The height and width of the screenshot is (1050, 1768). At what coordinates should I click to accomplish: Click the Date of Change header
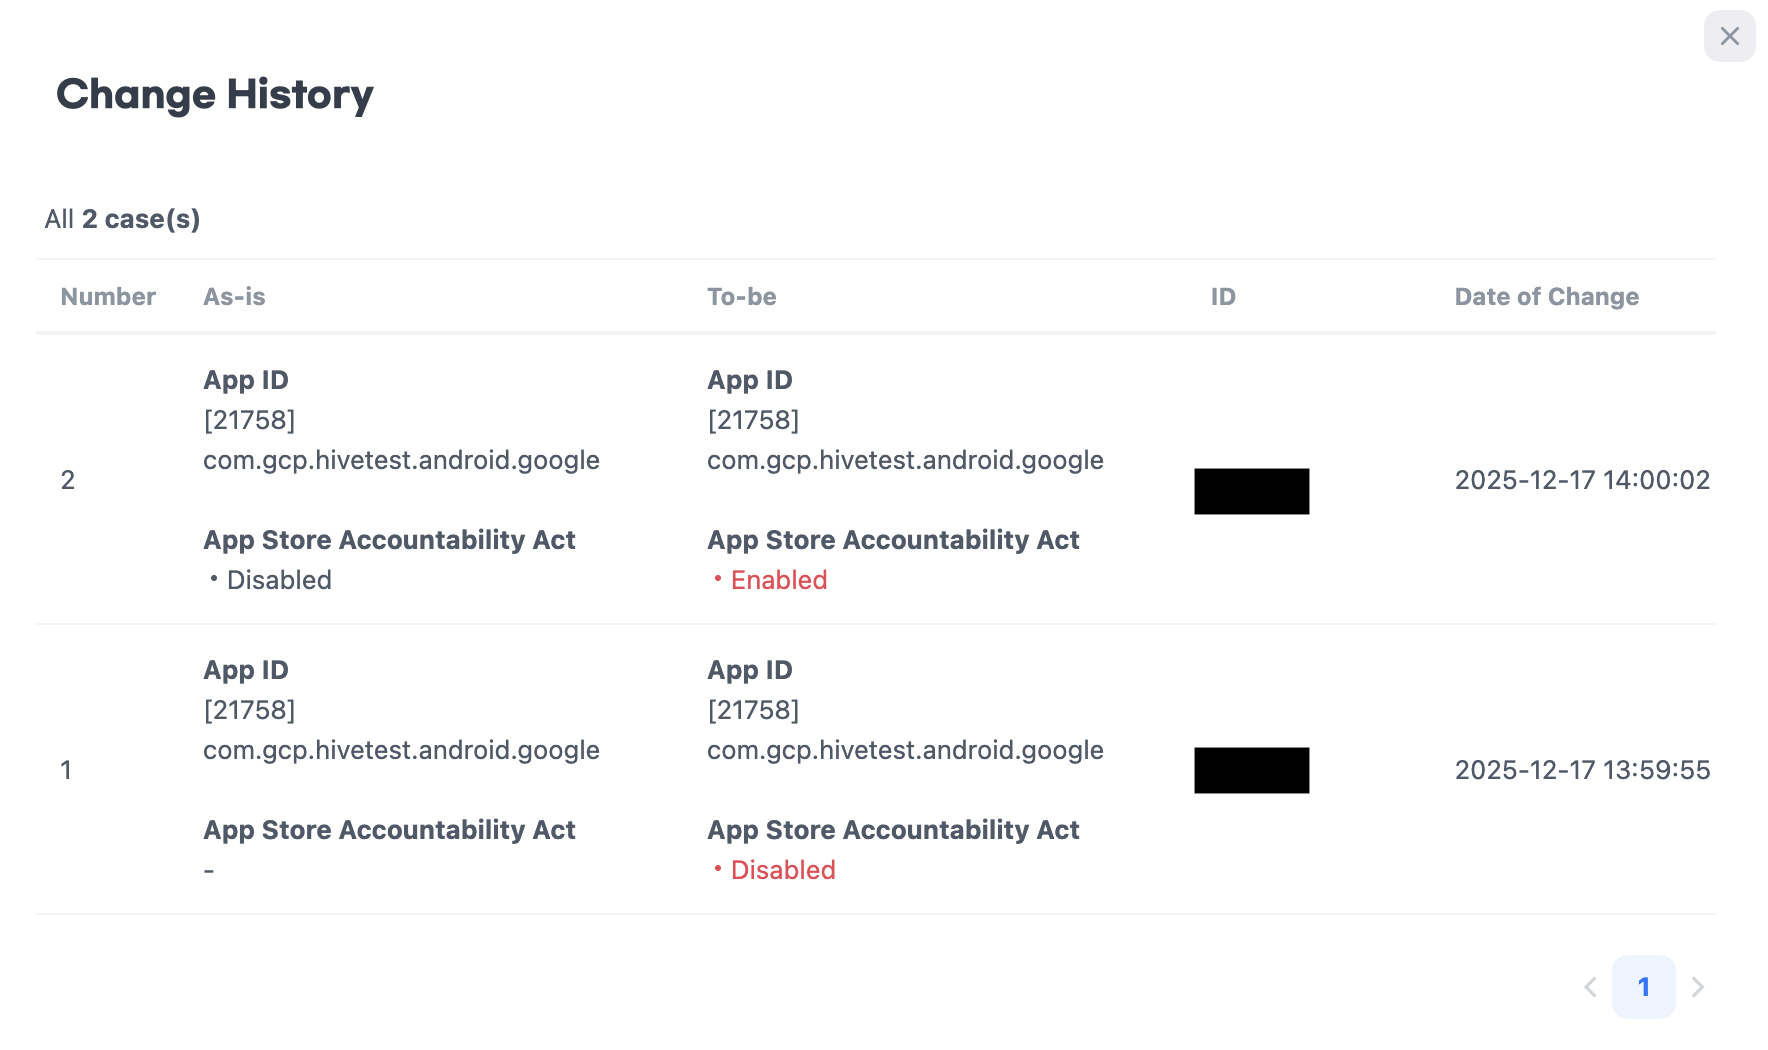click(1546, 297)
